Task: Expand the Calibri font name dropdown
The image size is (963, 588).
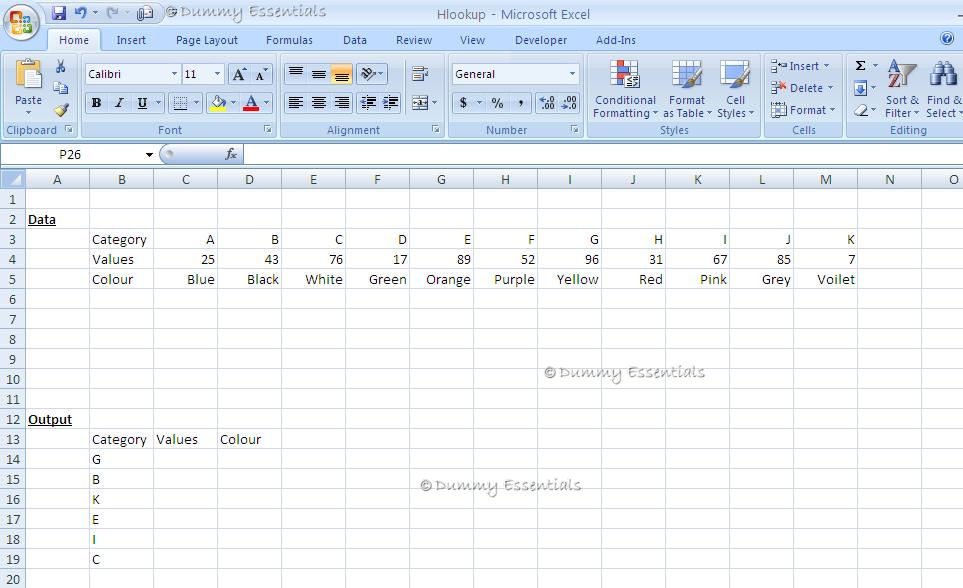Action: tap(174, 74)
